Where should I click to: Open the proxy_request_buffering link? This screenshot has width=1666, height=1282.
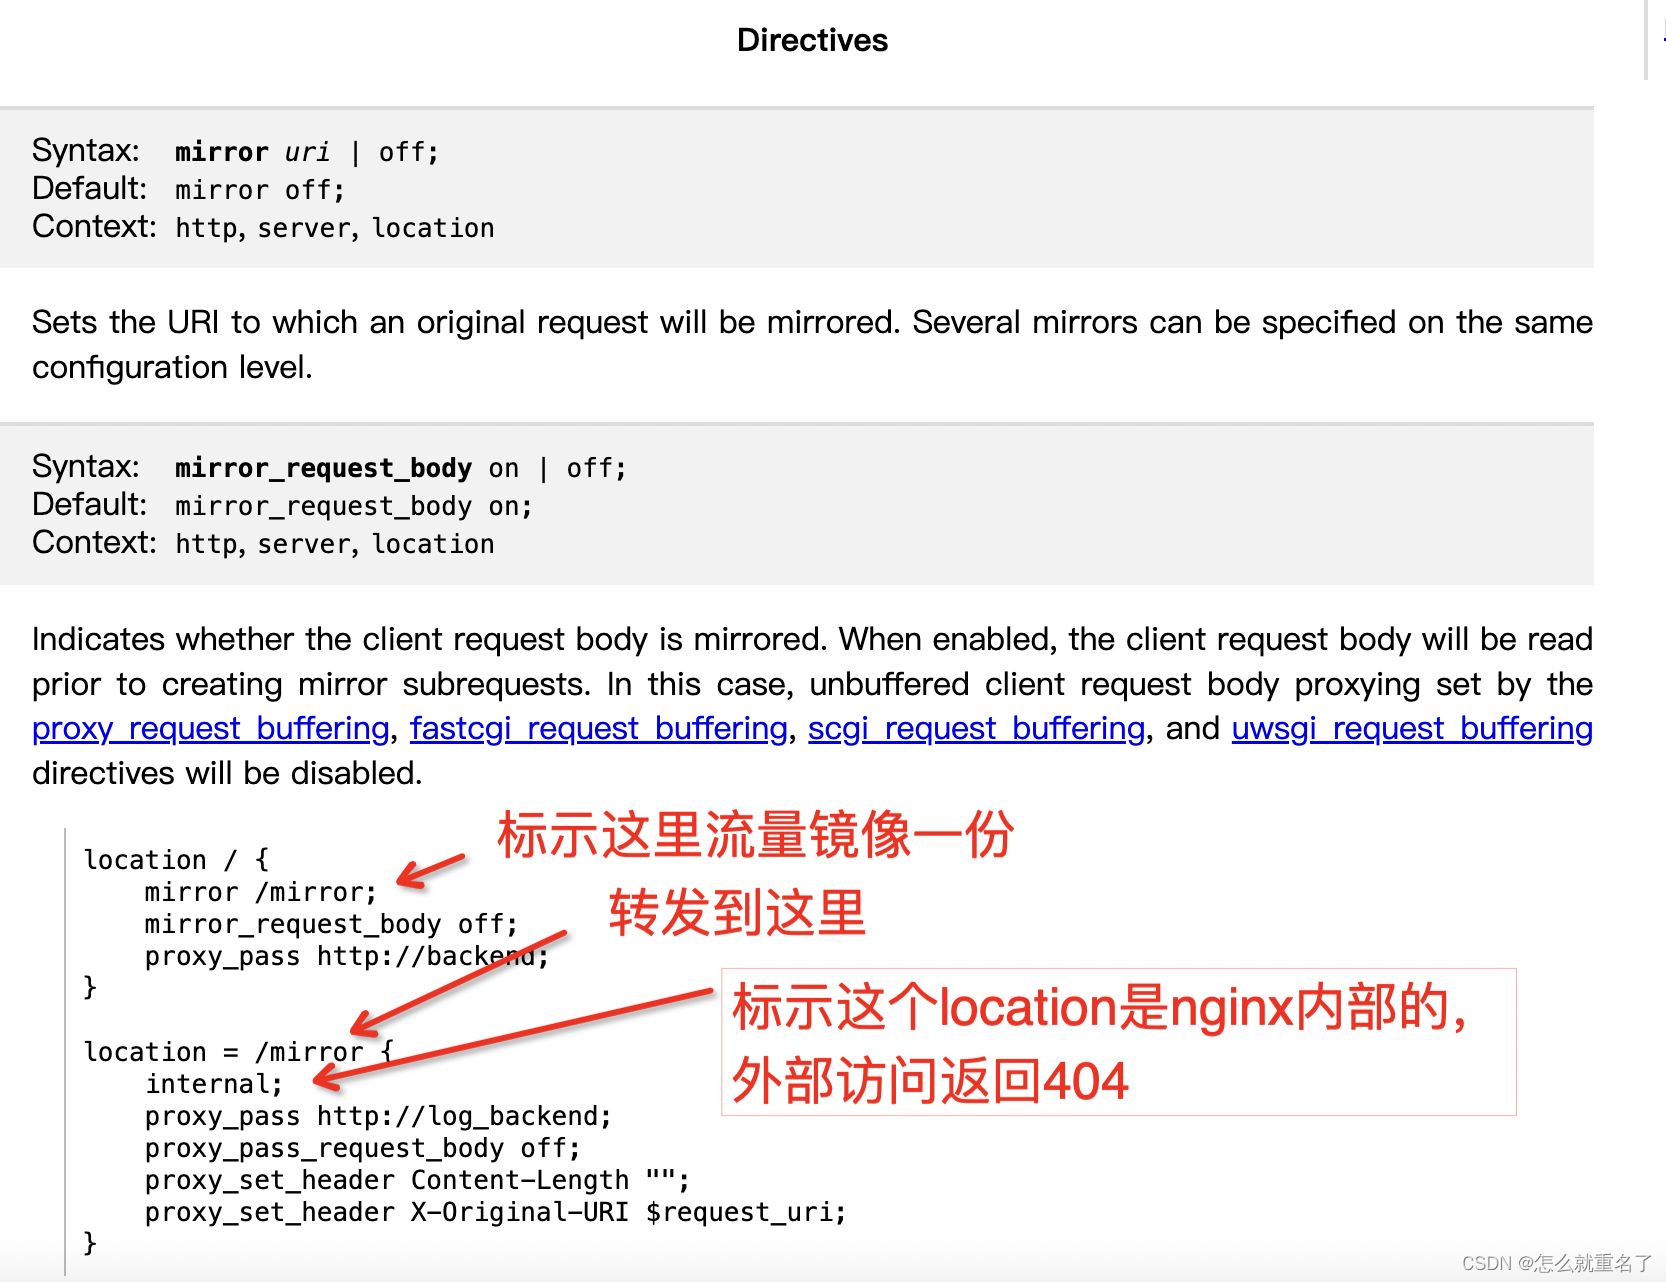click(211, 728)
